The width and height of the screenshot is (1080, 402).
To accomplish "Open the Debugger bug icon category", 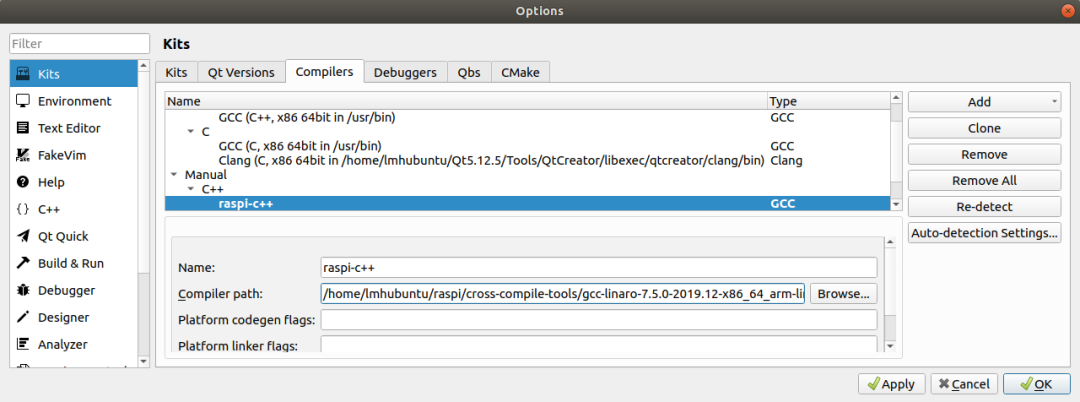I will [x=22, y=290].
